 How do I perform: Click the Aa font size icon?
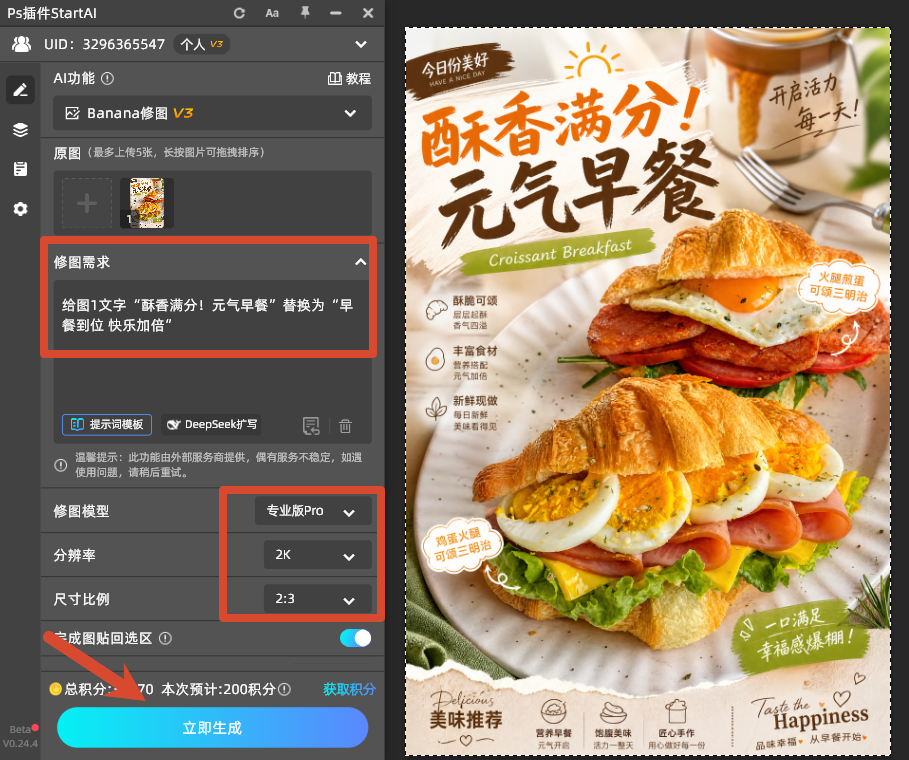click(x=272, y=13)
